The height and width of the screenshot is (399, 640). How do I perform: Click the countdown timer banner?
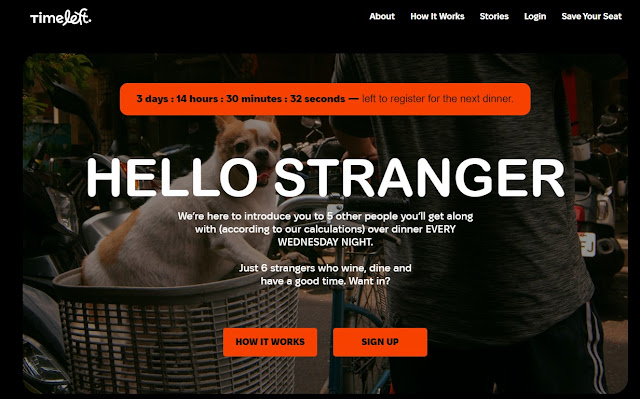coord(325,99)
